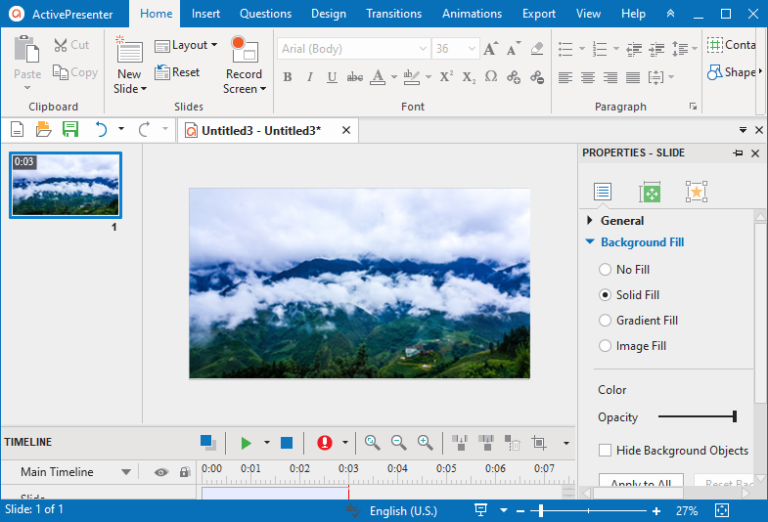
Task: Align text right
Action: pos(610,77)
